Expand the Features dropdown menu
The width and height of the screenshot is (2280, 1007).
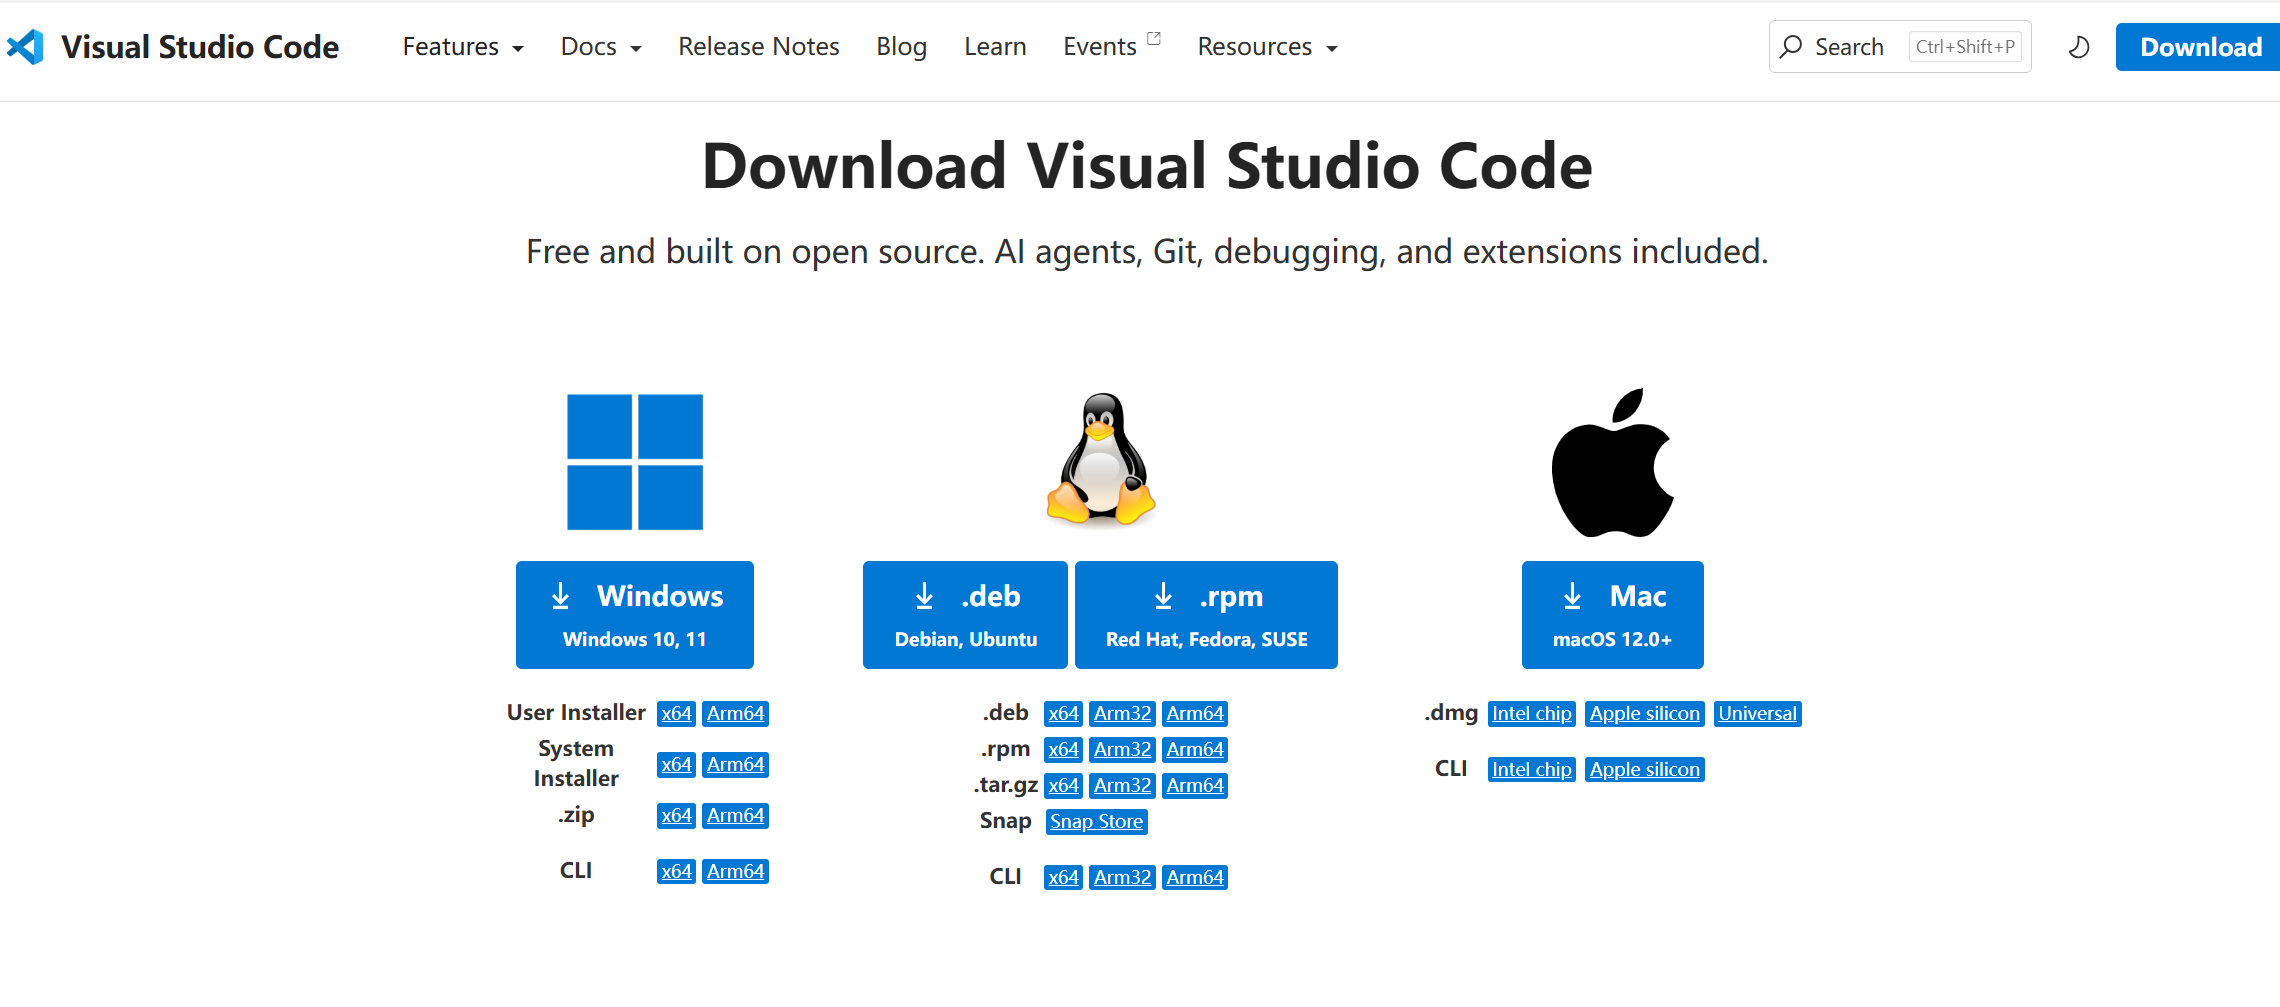point(463,47)
